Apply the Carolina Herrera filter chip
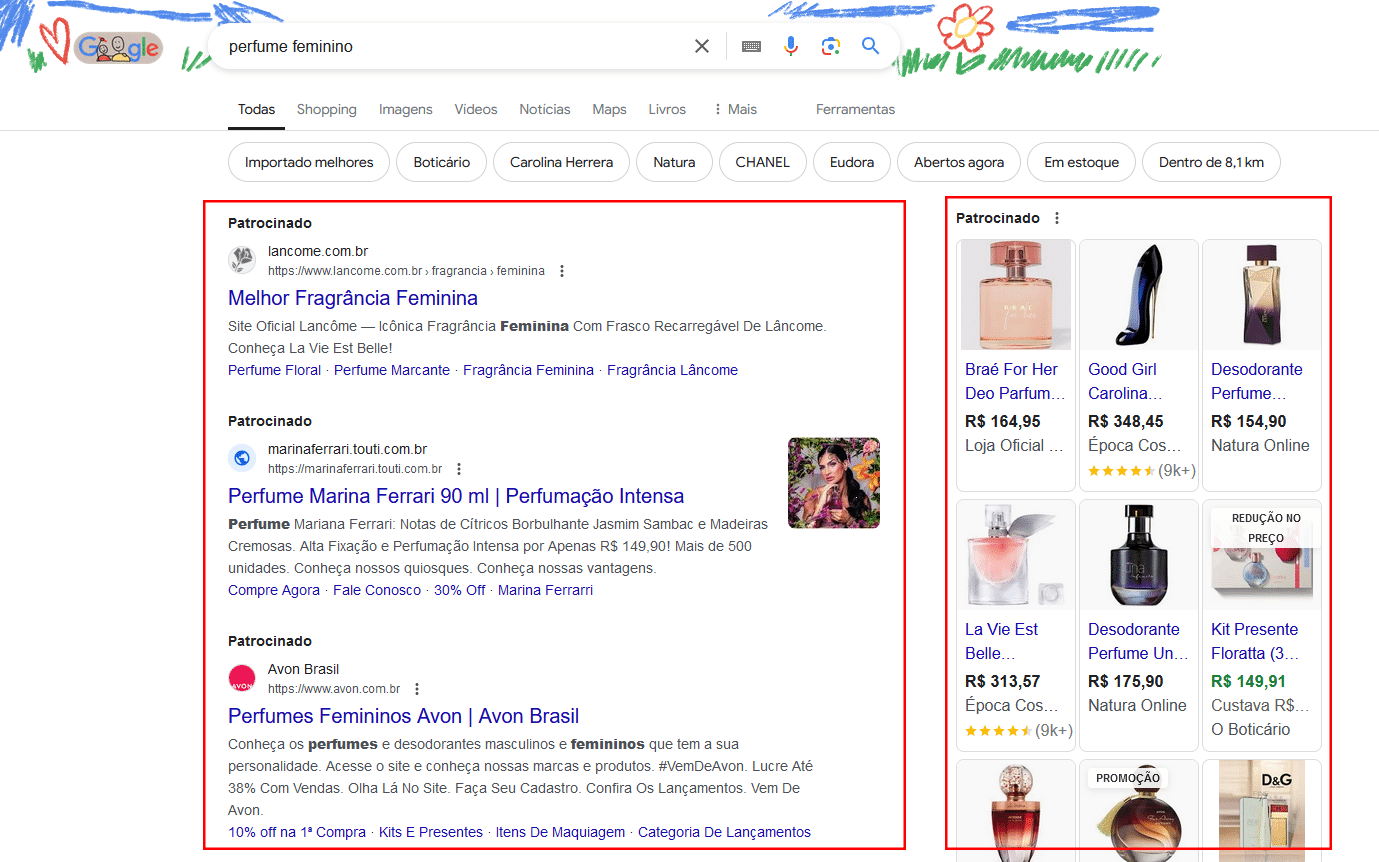The image size is (1379, 862). point(561,162)
